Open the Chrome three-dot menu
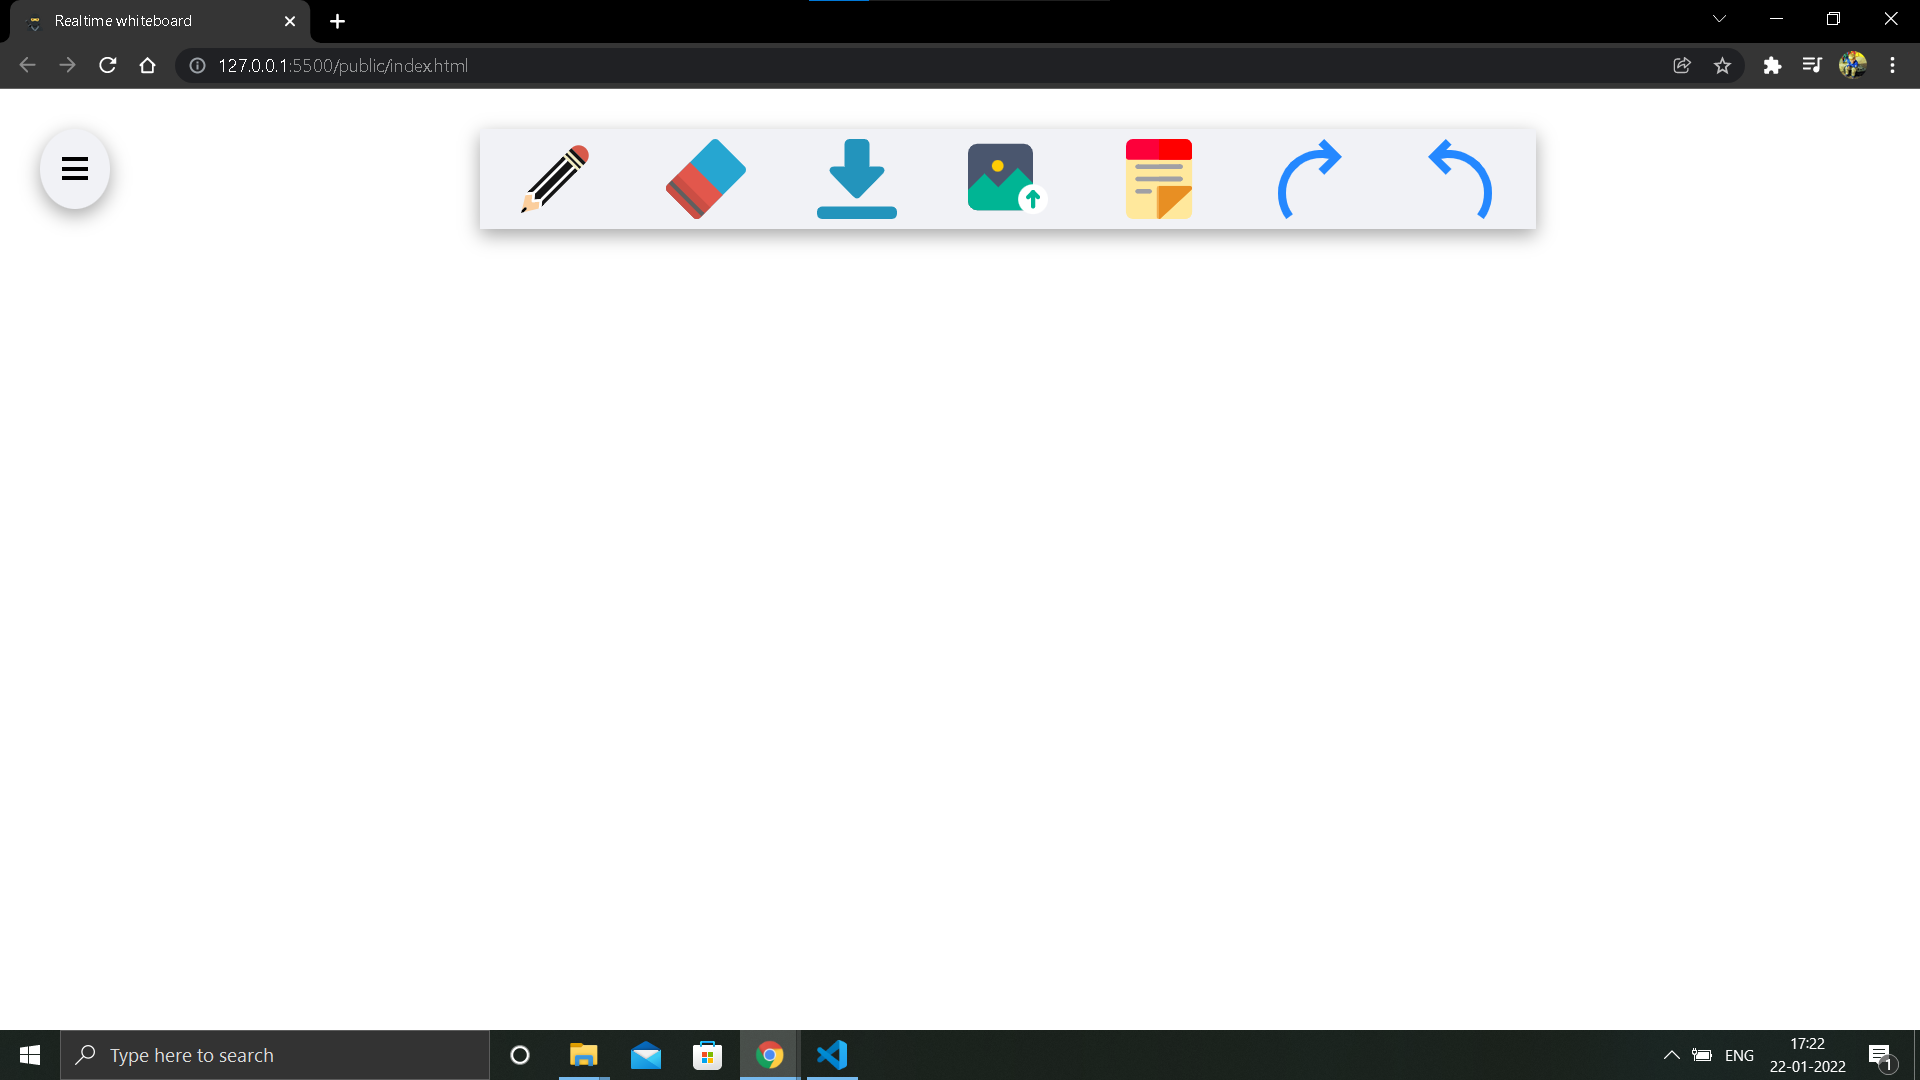1920x1080 pixels. tap(1892, 65)
